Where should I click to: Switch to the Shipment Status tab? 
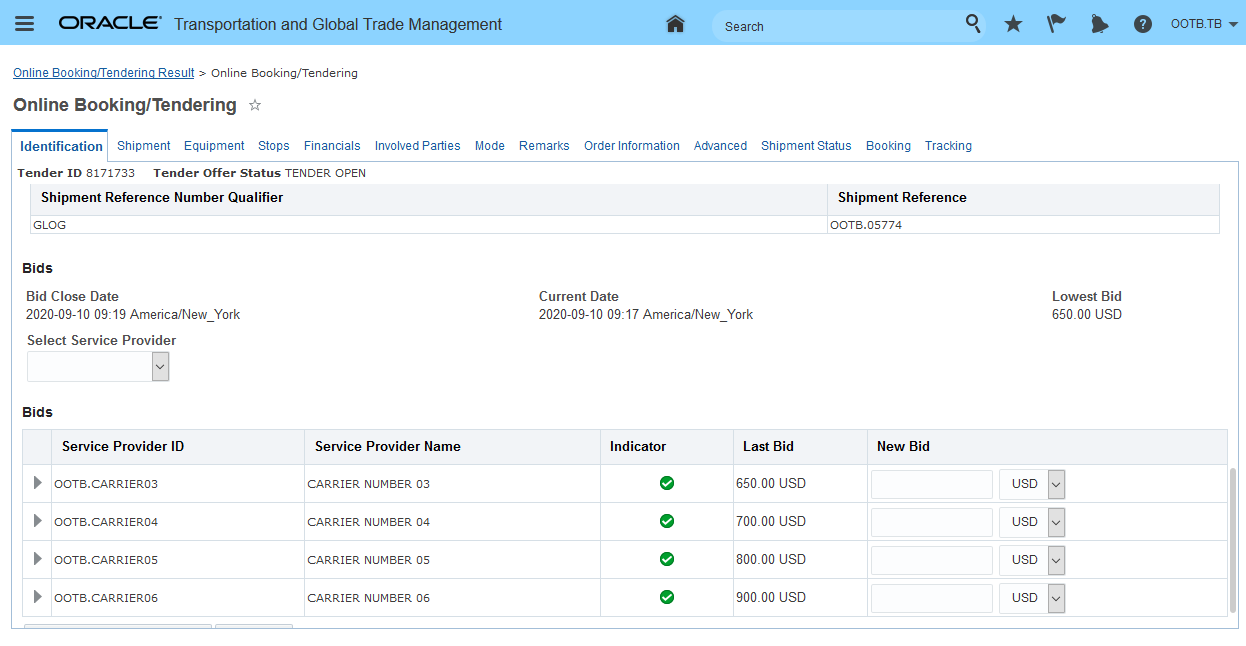coord(806,146)
